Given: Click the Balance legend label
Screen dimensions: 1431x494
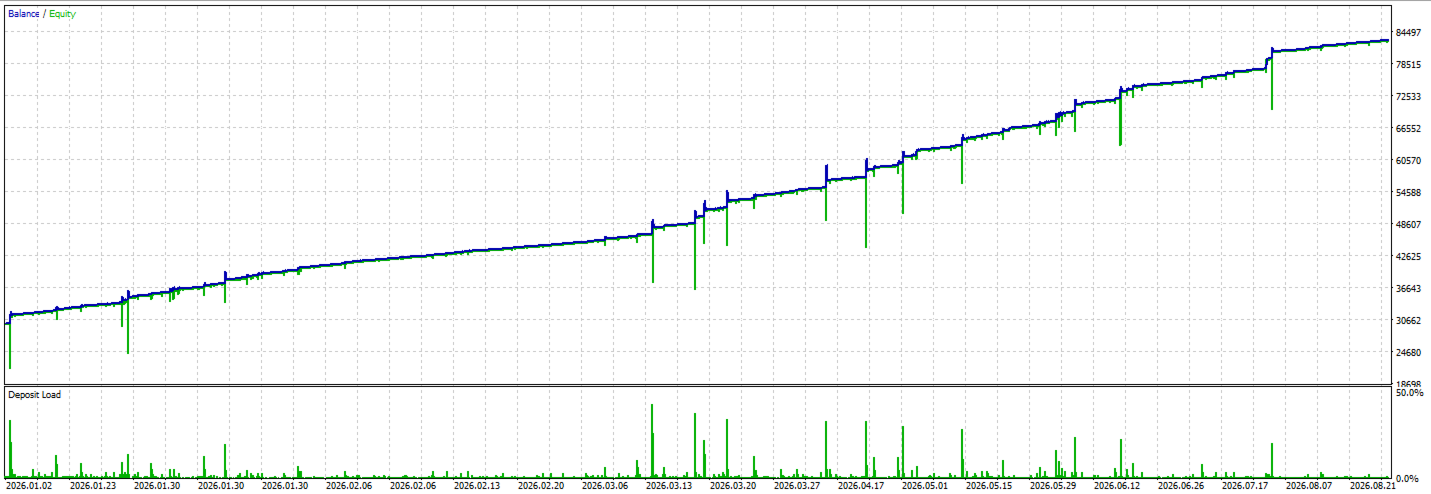Looking at the screenshot, I should 24,14.
